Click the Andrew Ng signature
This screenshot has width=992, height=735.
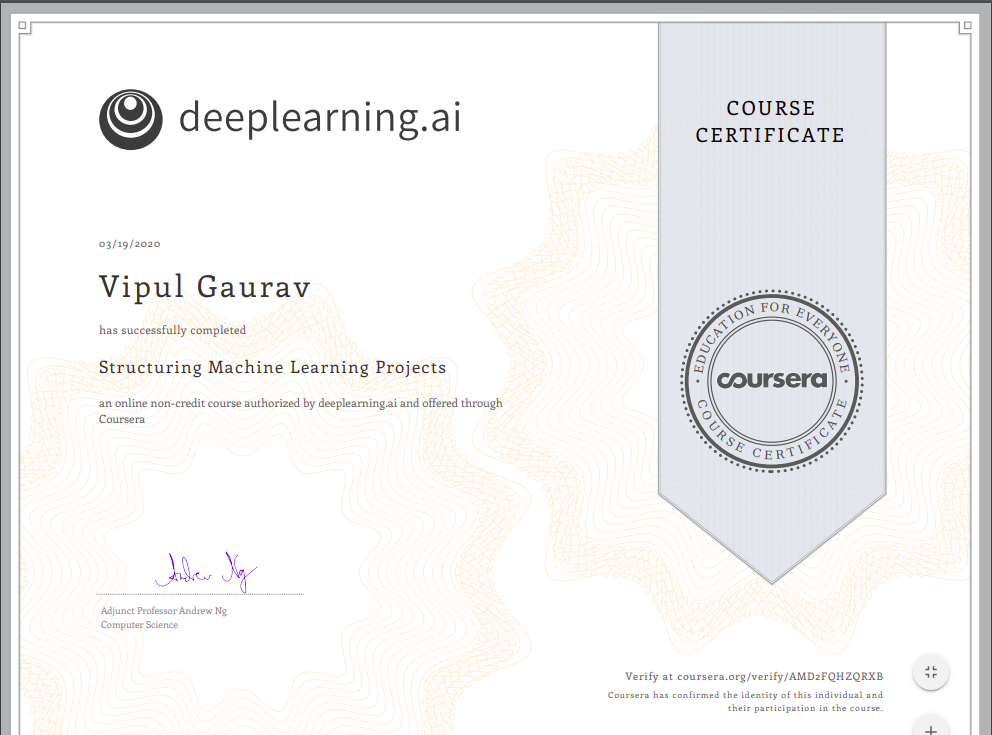pyautogui.click(x=206, y=571)
